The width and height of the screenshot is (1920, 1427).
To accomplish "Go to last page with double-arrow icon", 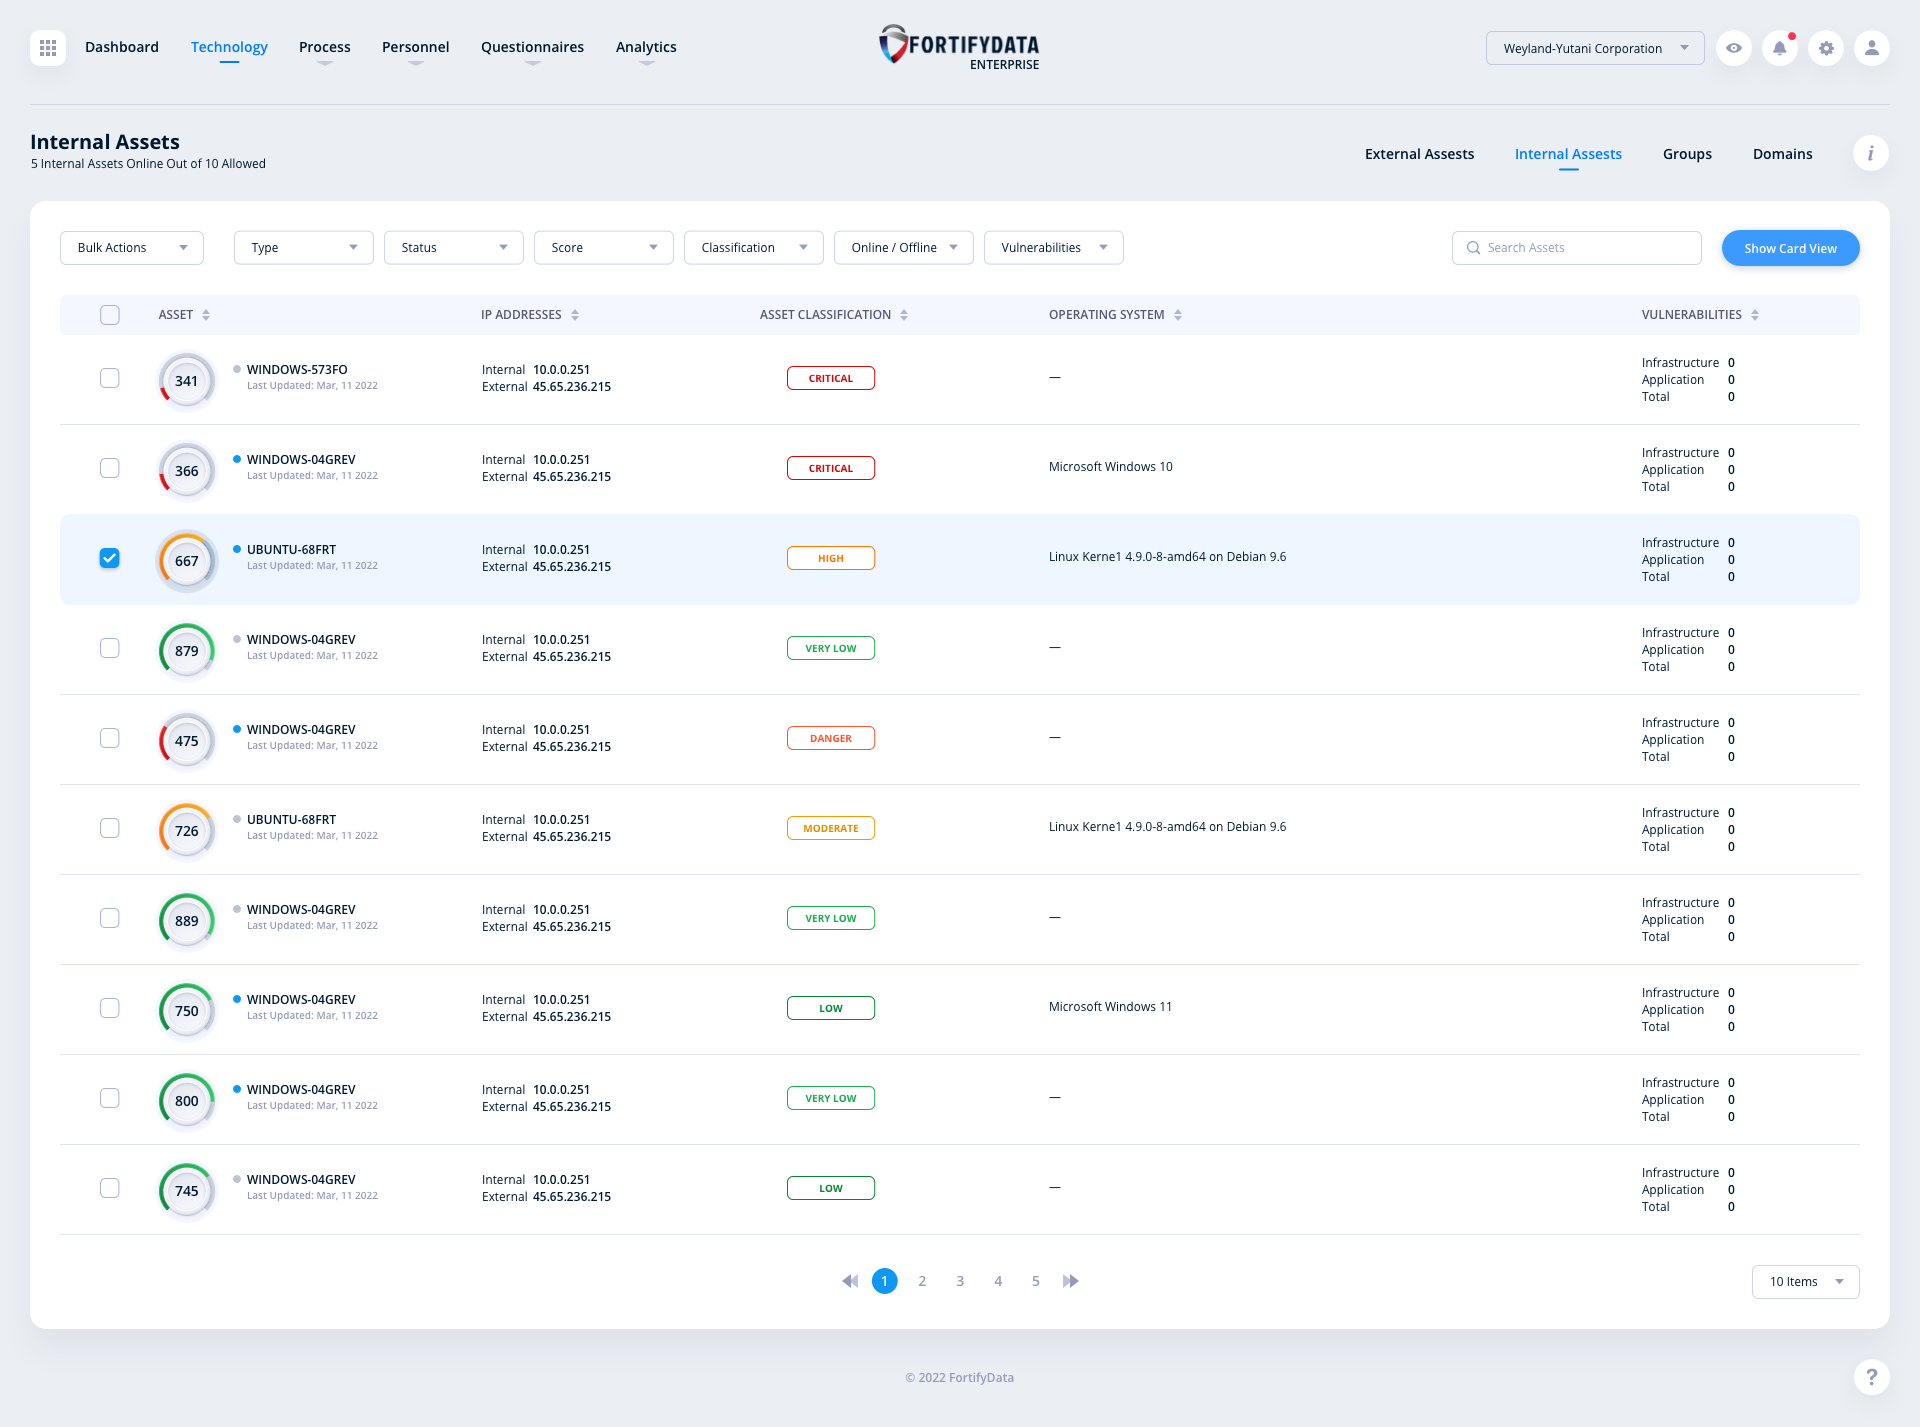I will pyautogui.click(x=1071, y=1281).
